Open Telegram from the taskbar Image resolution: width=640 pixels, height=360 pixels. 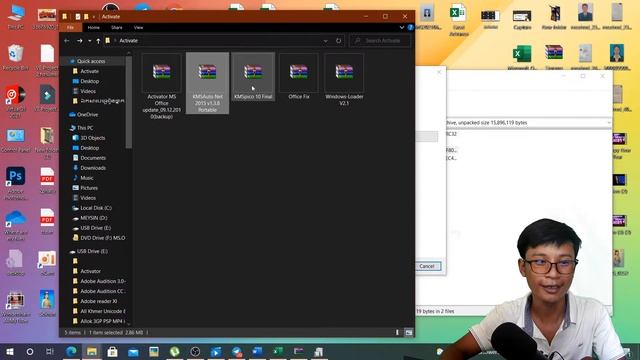tap(237, 351)
